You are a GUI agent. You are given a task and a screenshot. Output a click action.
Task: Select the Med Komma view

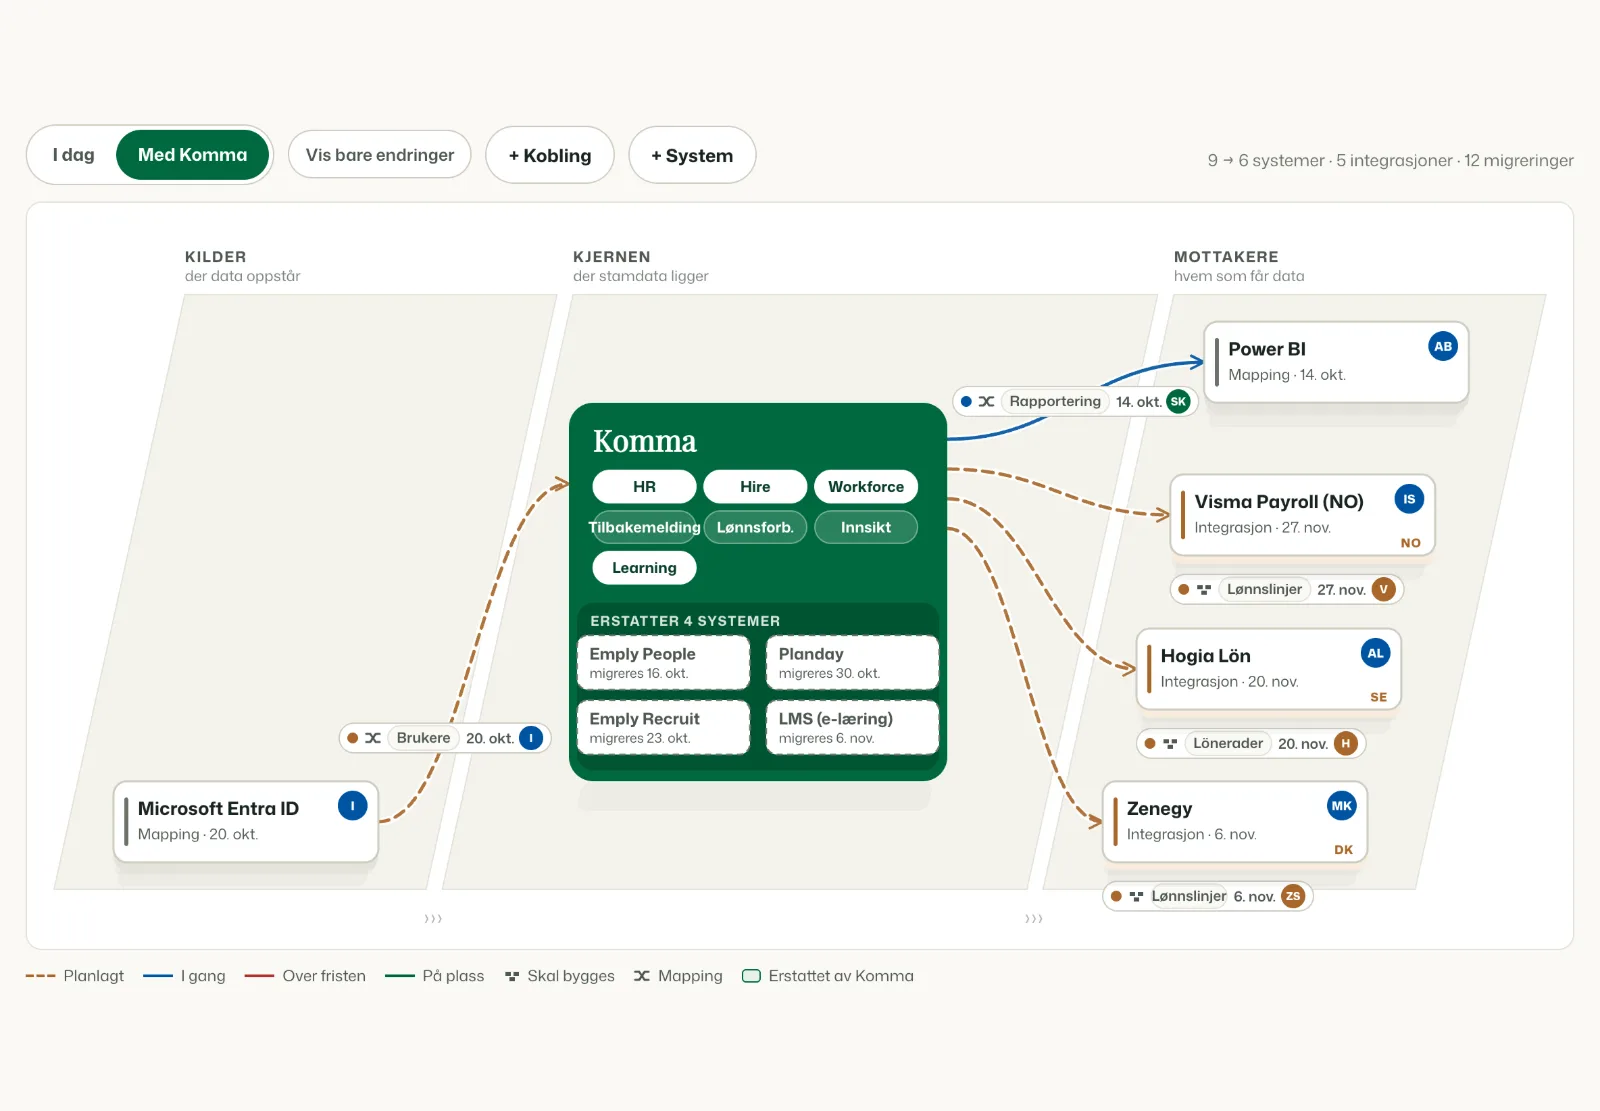tap(192, 155)
